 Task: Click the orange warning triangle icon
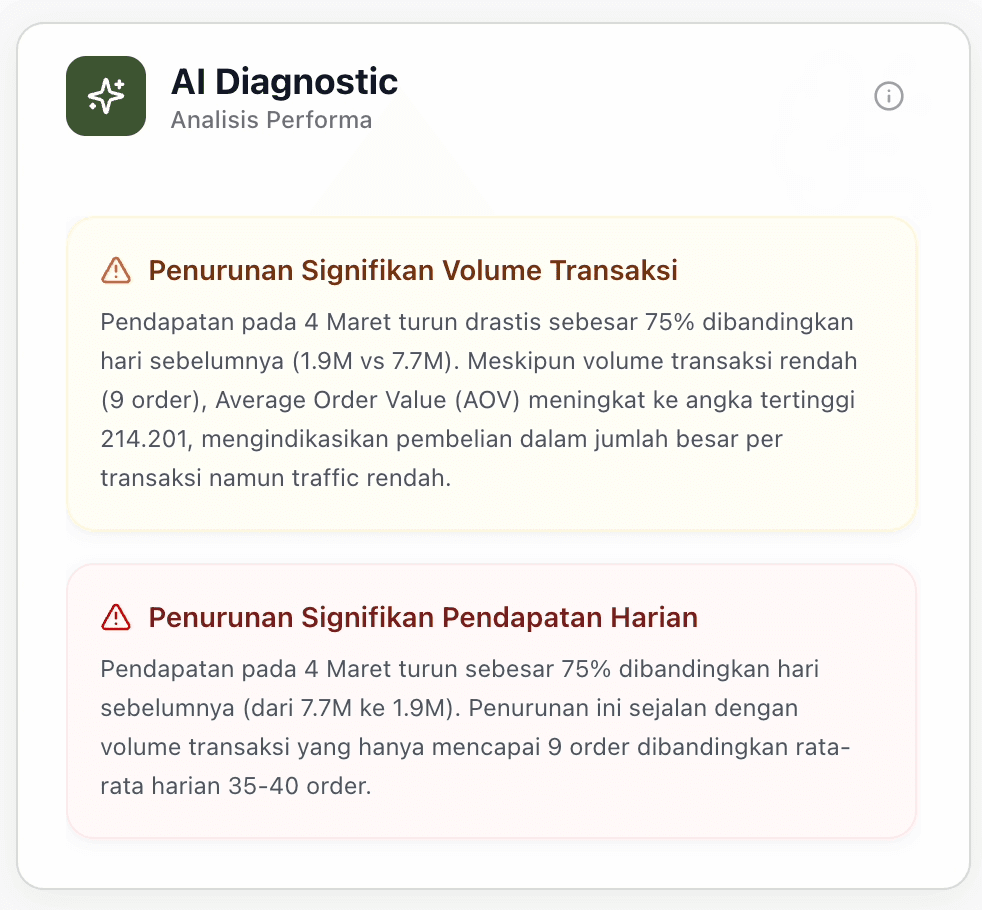[116, 270]
